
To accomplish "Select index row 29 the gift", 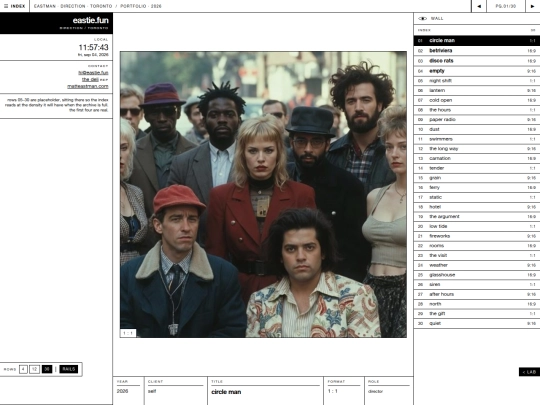I will point(477,313).
